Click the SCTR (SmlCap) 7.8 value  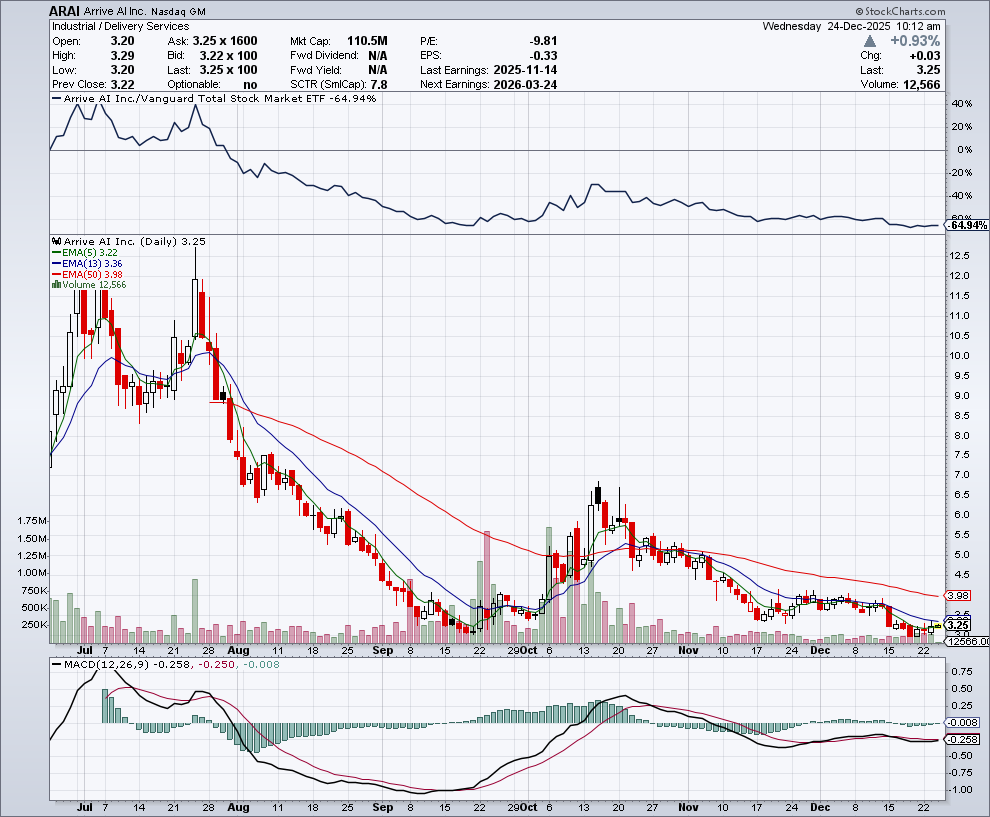coord(379,85)
